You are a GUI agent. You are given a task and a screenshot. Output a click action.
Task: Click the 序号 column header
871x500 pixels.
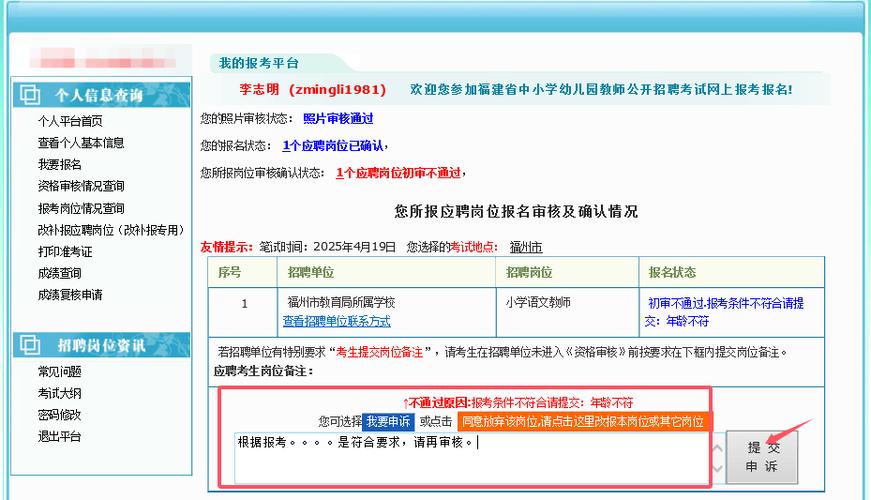point(229,272)
